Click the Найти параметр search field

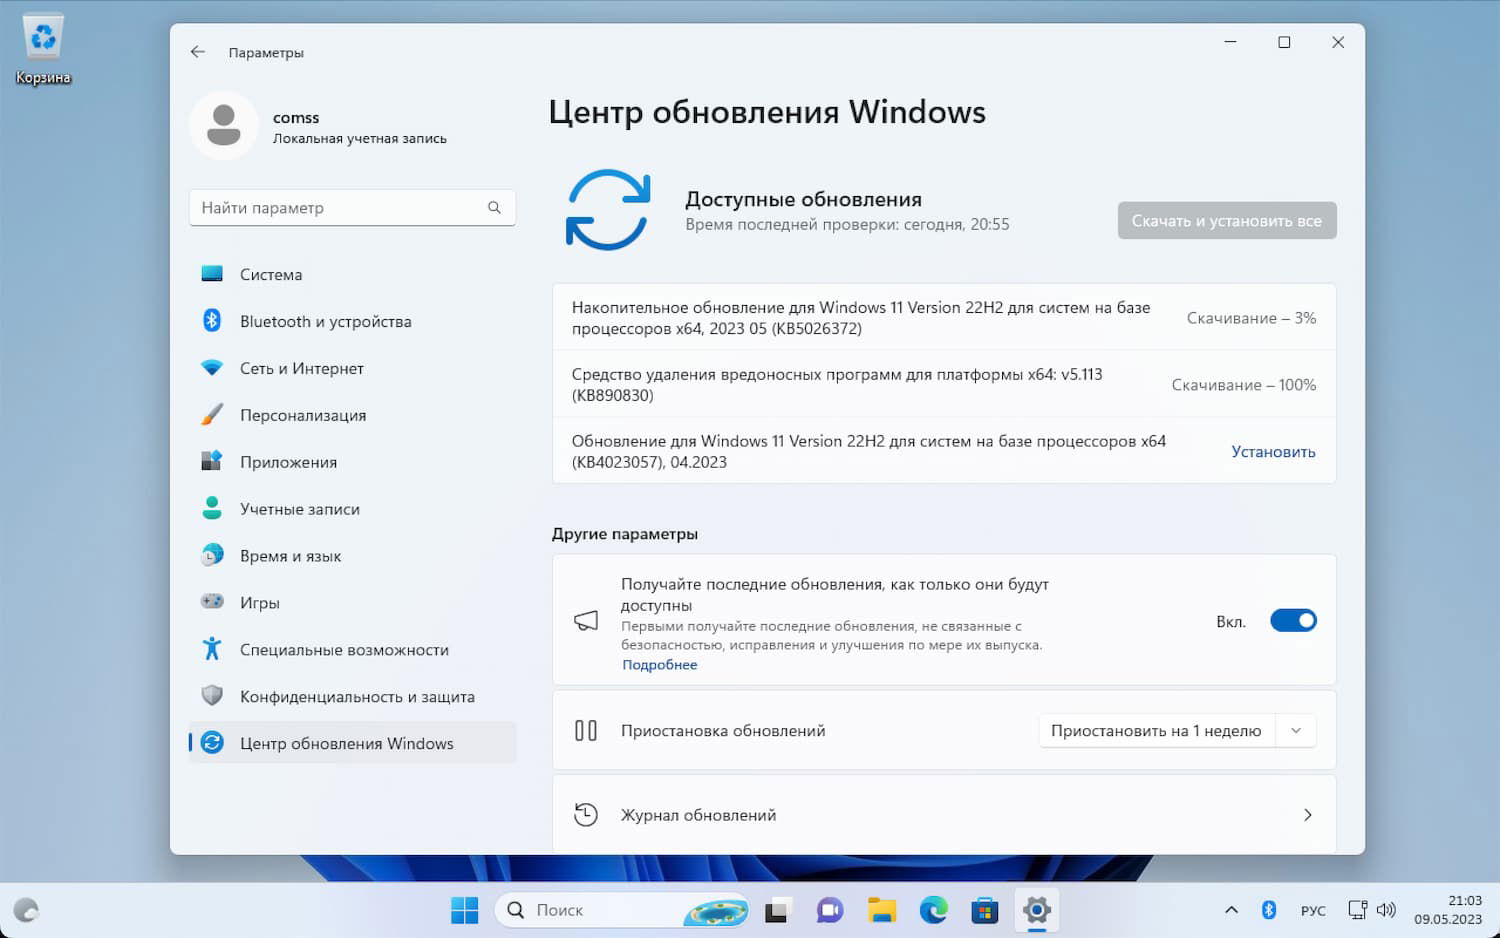click(352, 208)
